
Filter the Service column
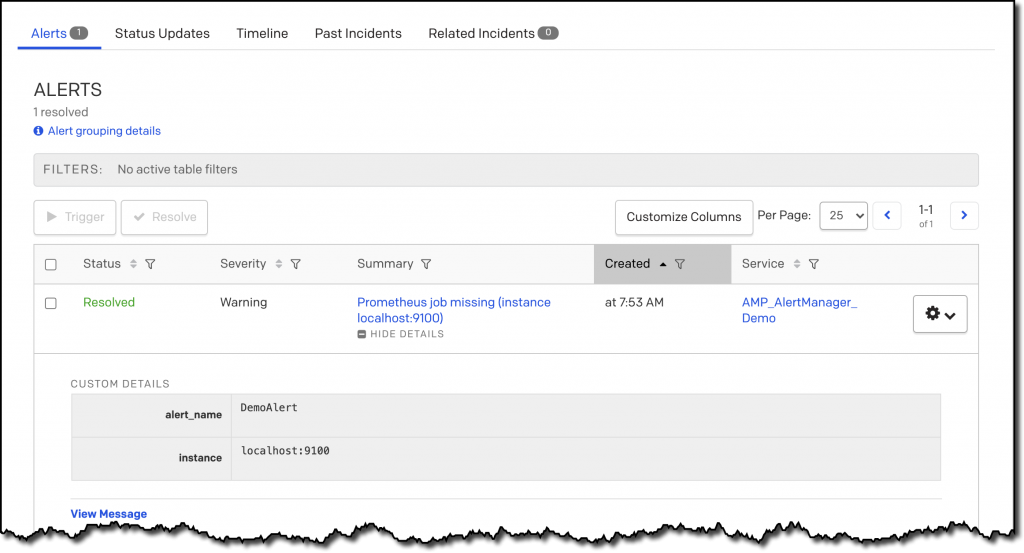coord(814,264)
